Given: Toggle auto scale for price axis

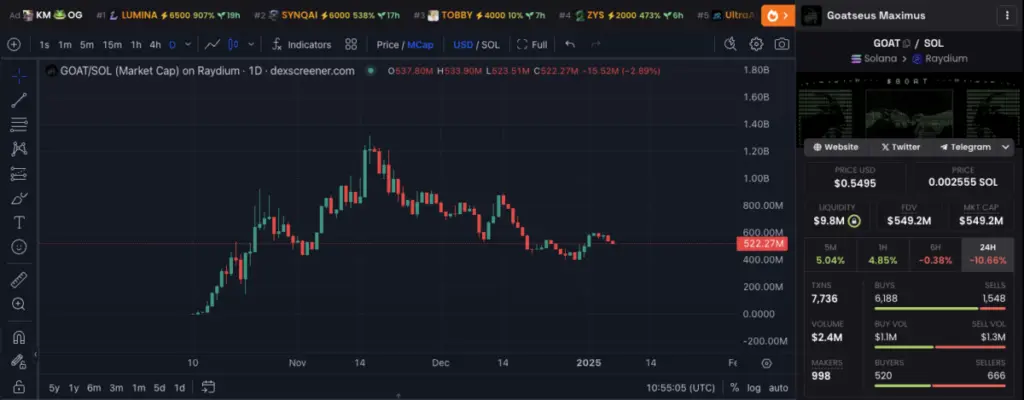Looking at the screenshot, I should coord(778,387).
